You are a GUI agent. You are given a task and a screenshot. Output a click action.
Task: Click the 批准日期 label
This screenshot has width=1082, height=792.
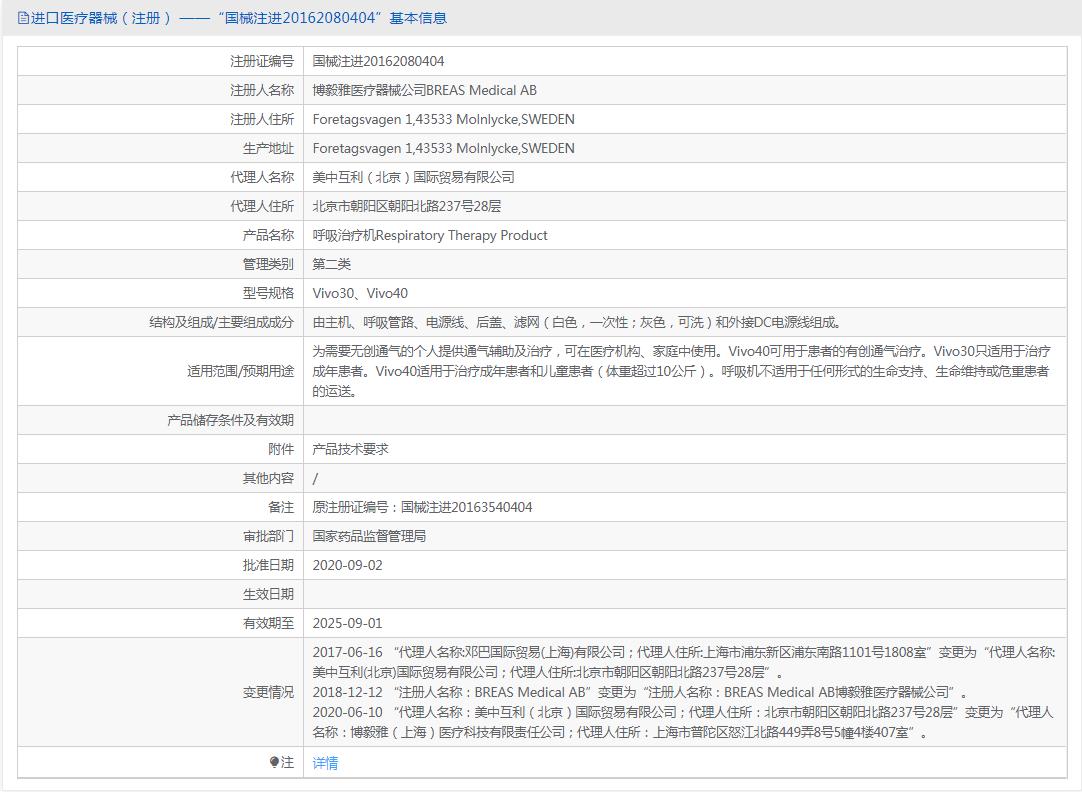tap(268, 565)
